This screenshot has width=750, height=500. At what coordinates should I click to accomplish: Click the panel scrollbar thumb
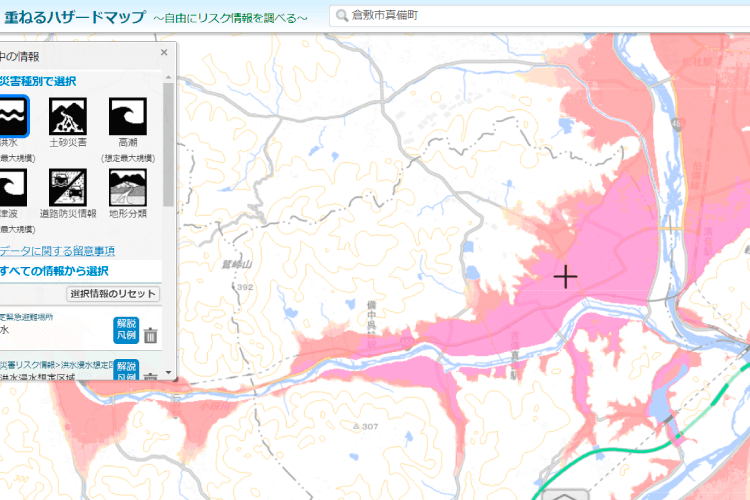(x=168, y=144)
